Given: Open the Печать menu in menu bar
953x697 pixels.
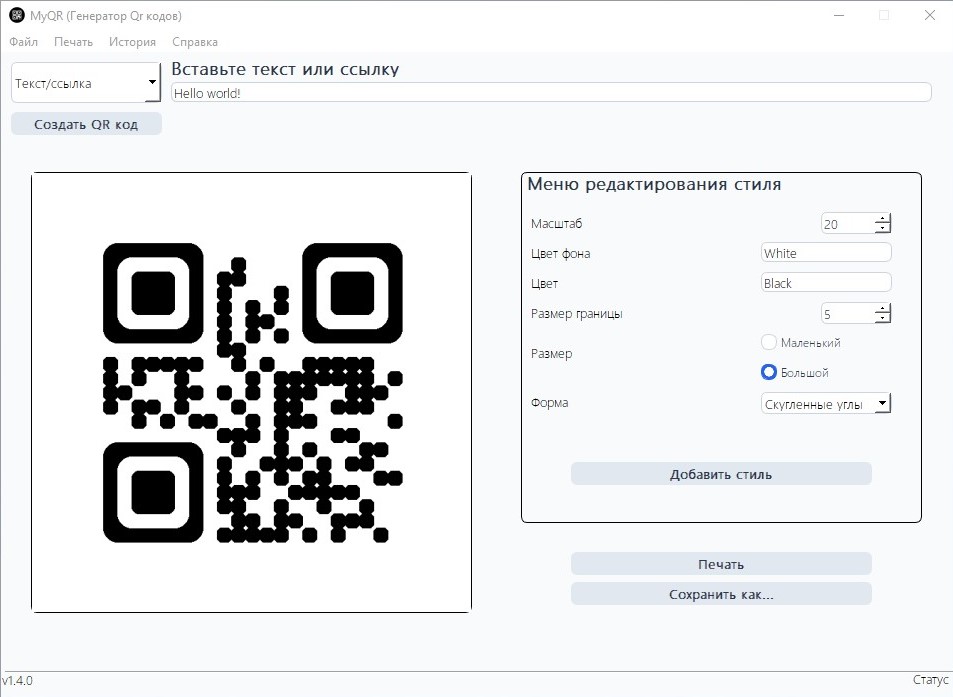Looking at the screenshot, I should coord(74,42).
